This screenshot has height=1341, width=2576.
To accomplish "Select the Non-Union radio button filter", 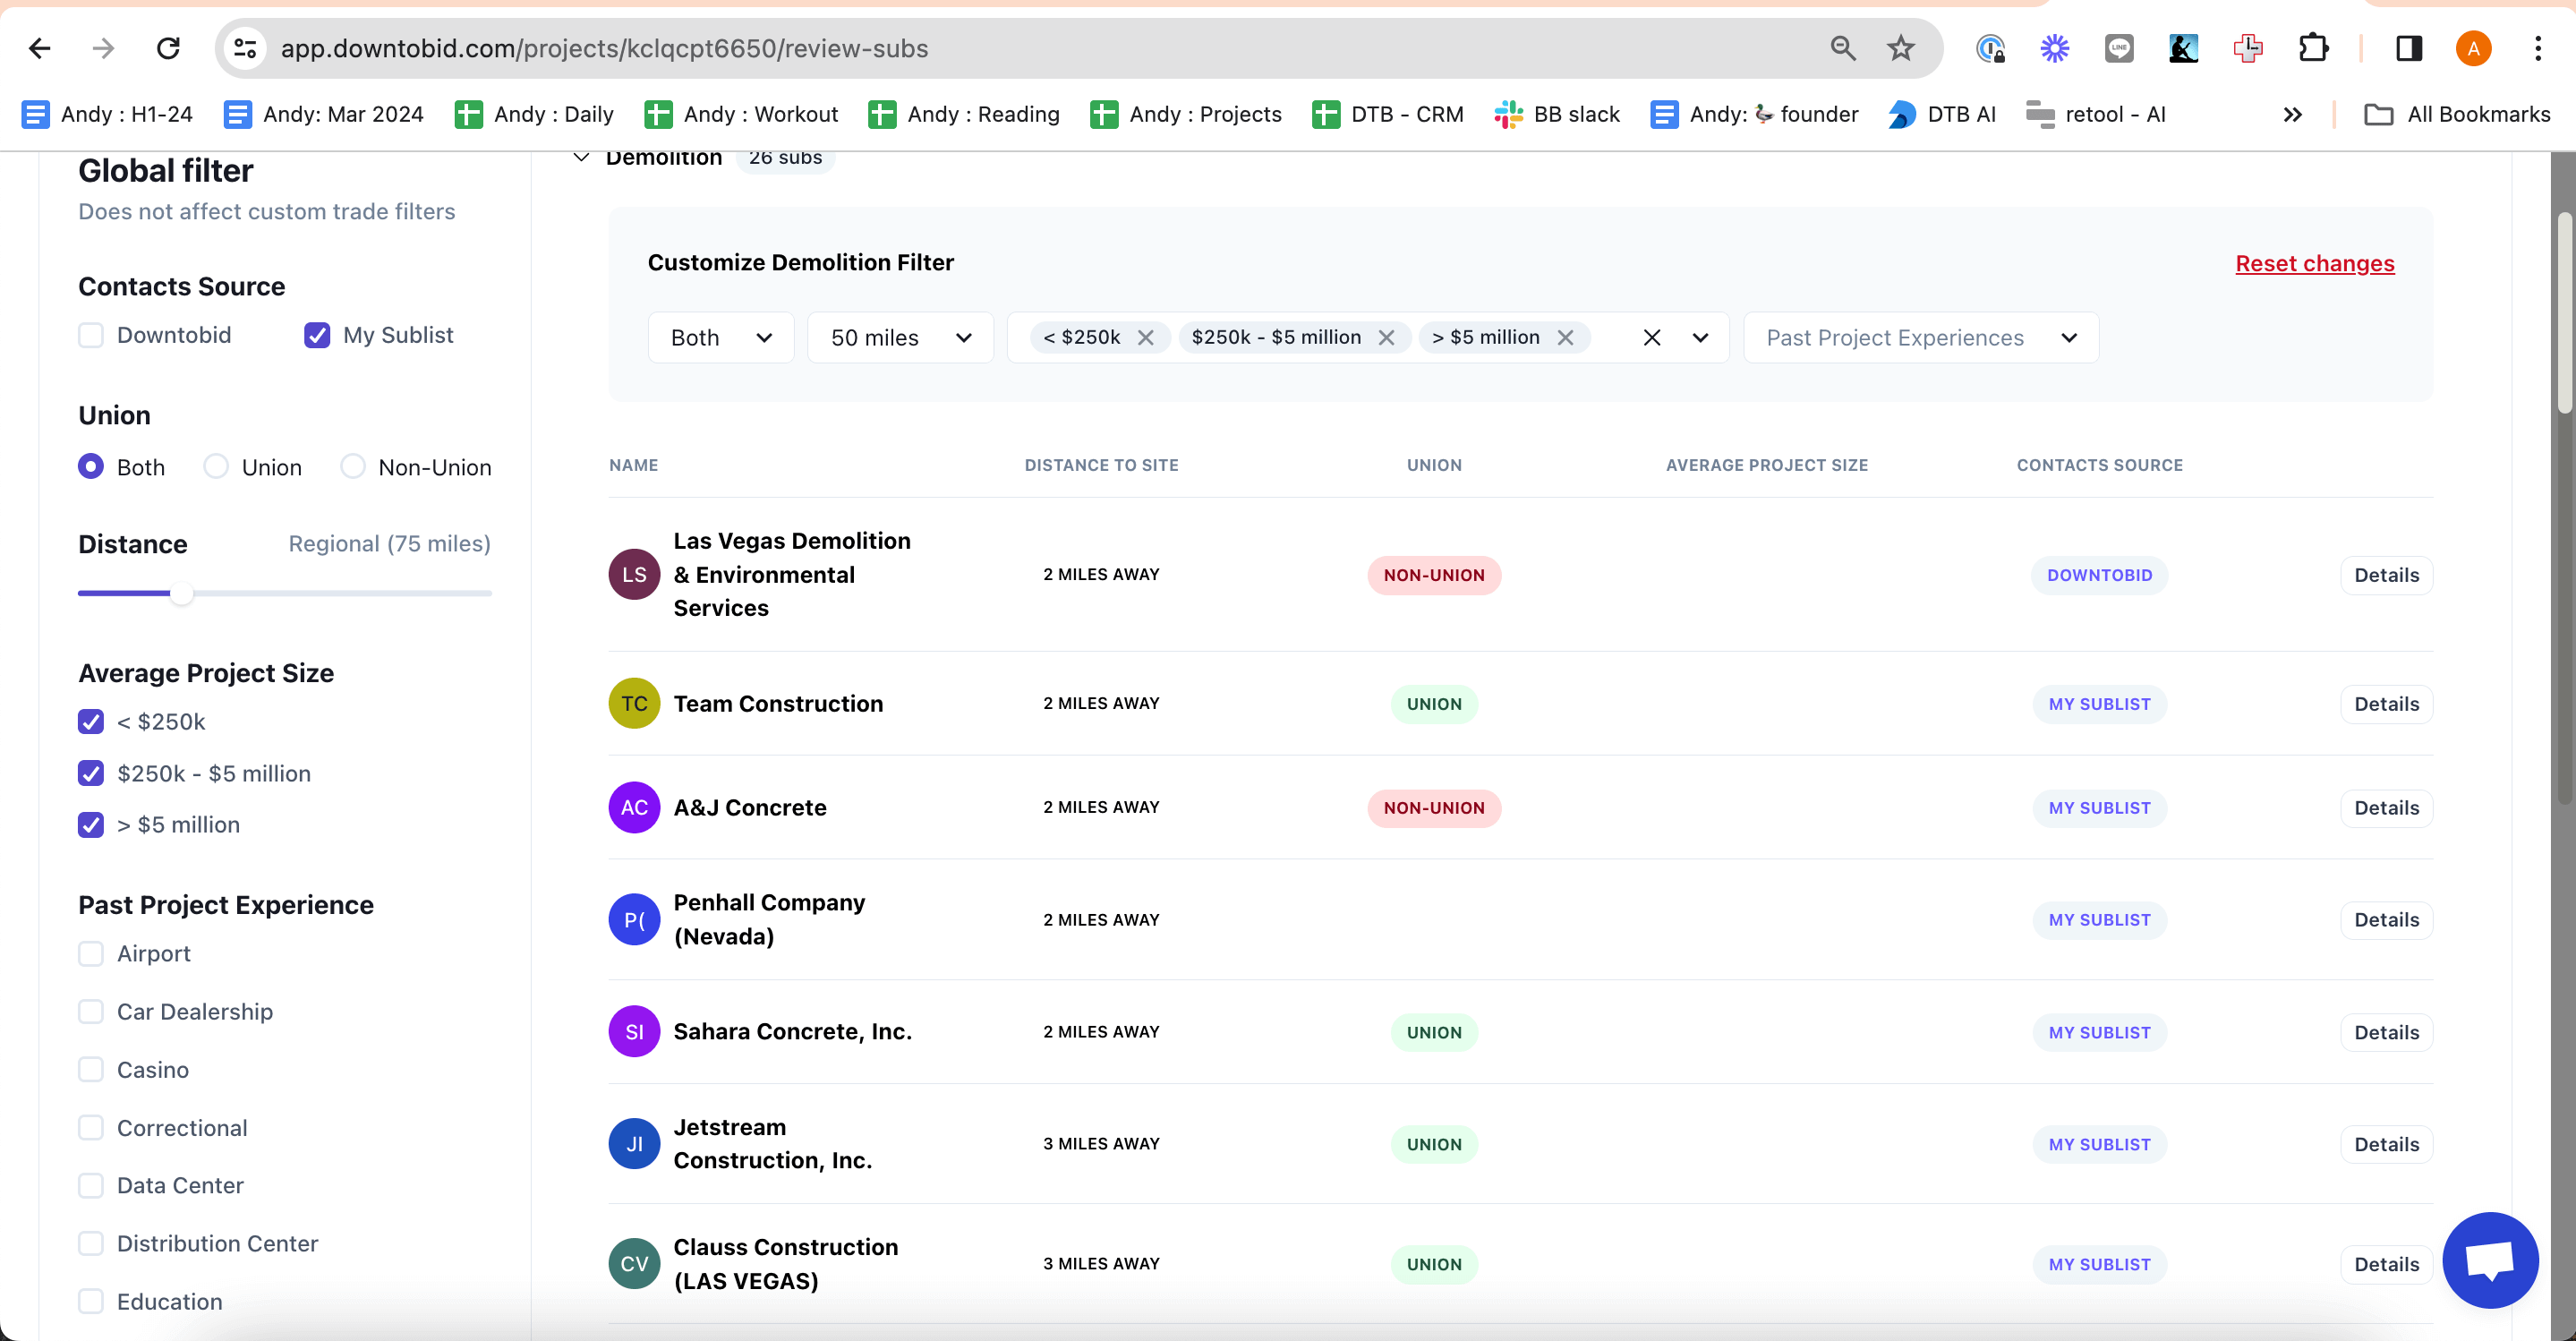I will click(x=353, y=466).
